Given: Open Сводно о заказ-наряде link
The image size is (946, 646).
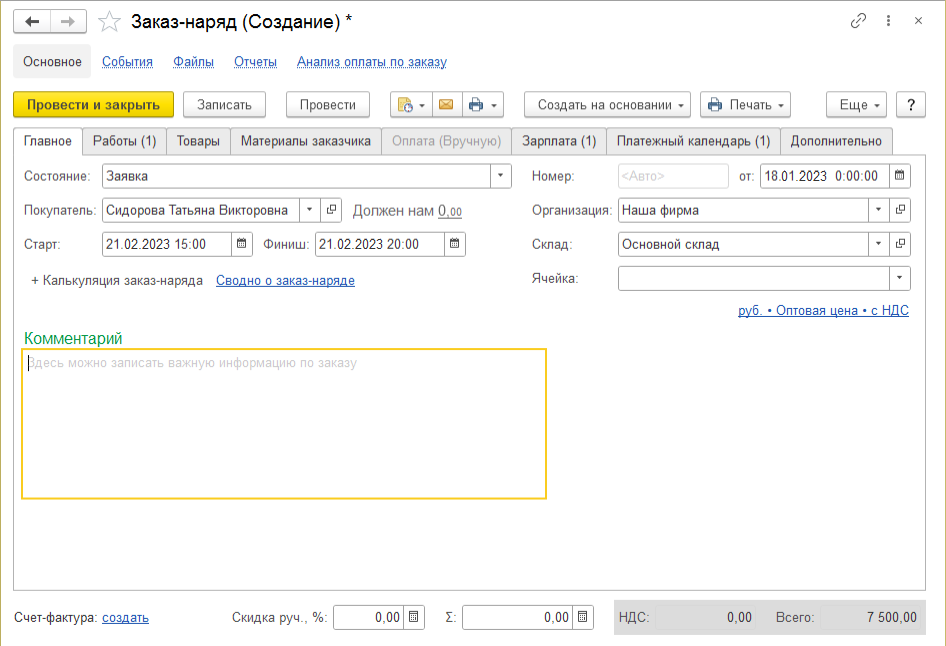Looking at the screenshot, I should [285, 281].
